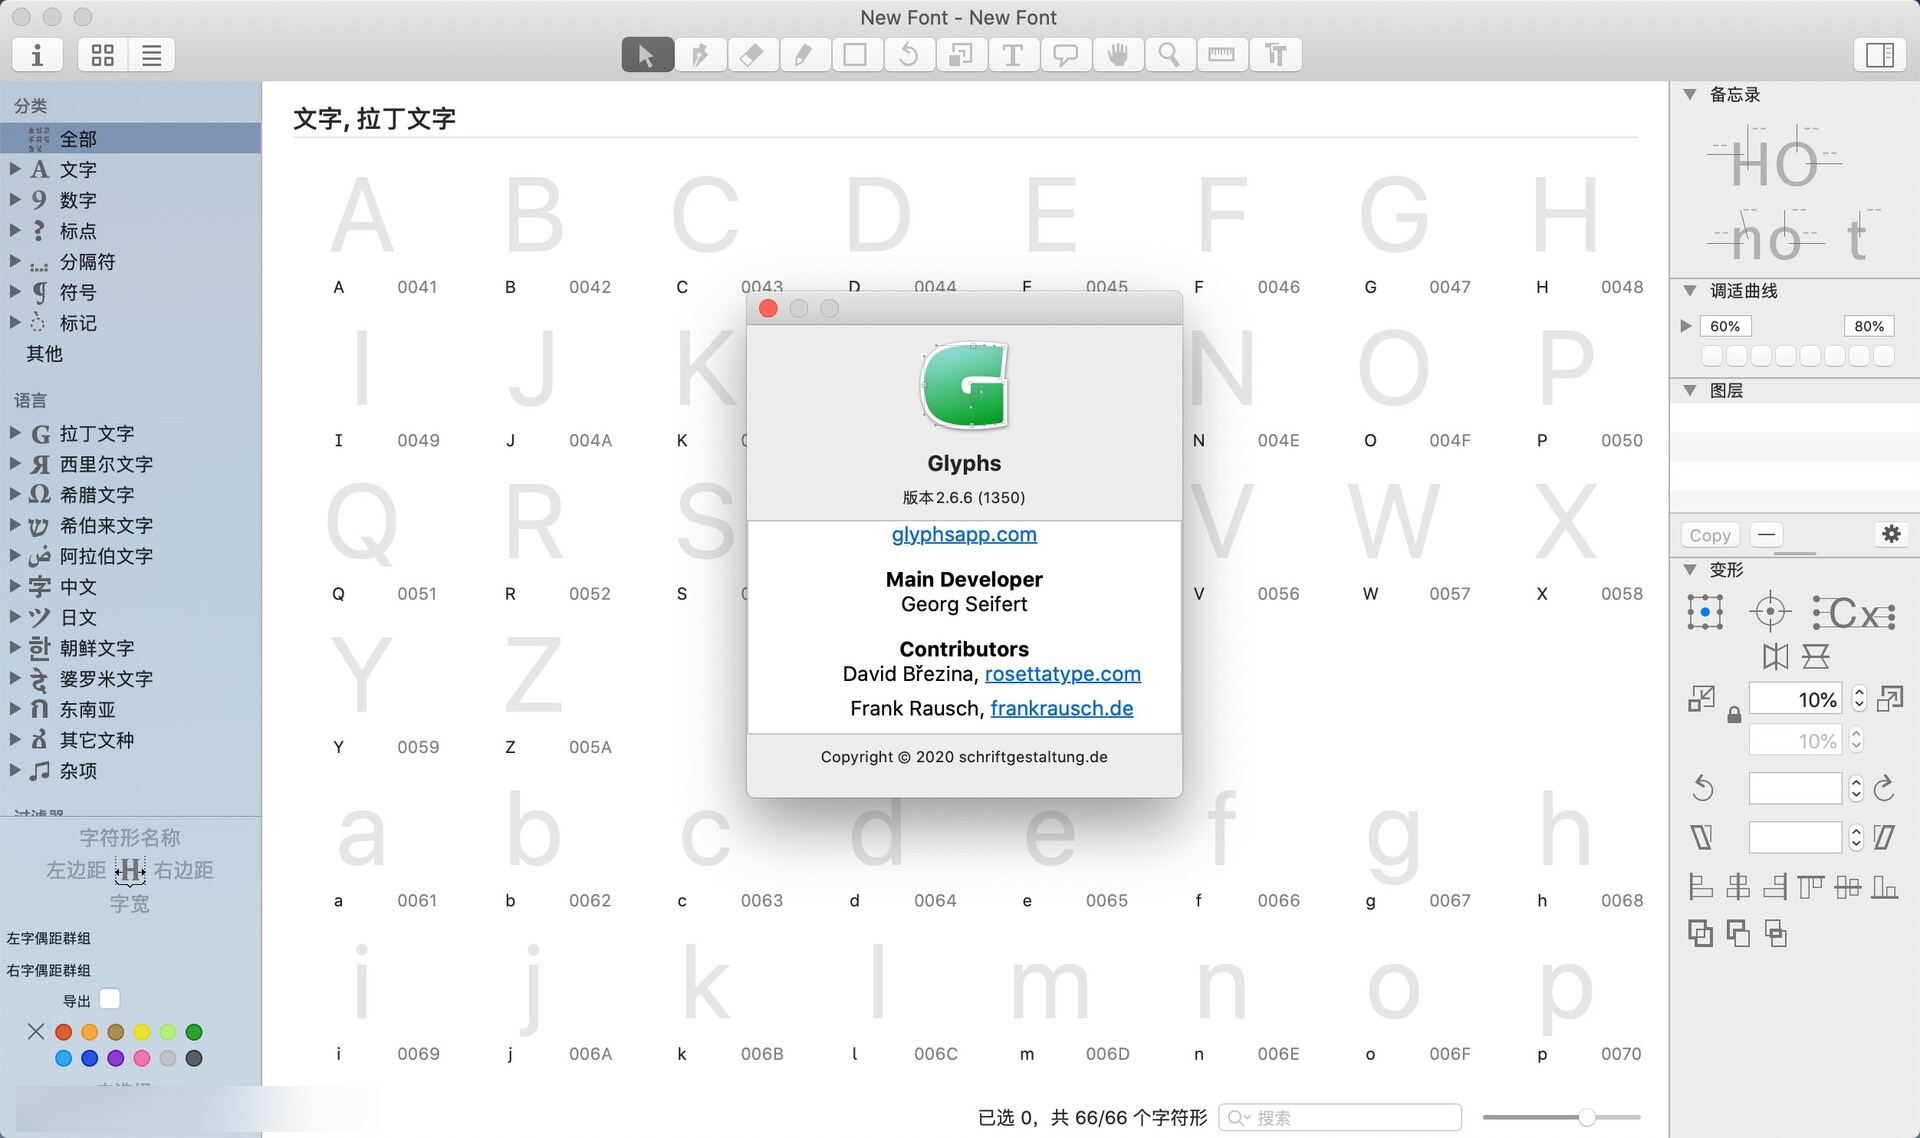Viewport: 1920px width, 1138px height.
Task: Activate the TrueType instructor tool
Action: tap(1276, 55)
